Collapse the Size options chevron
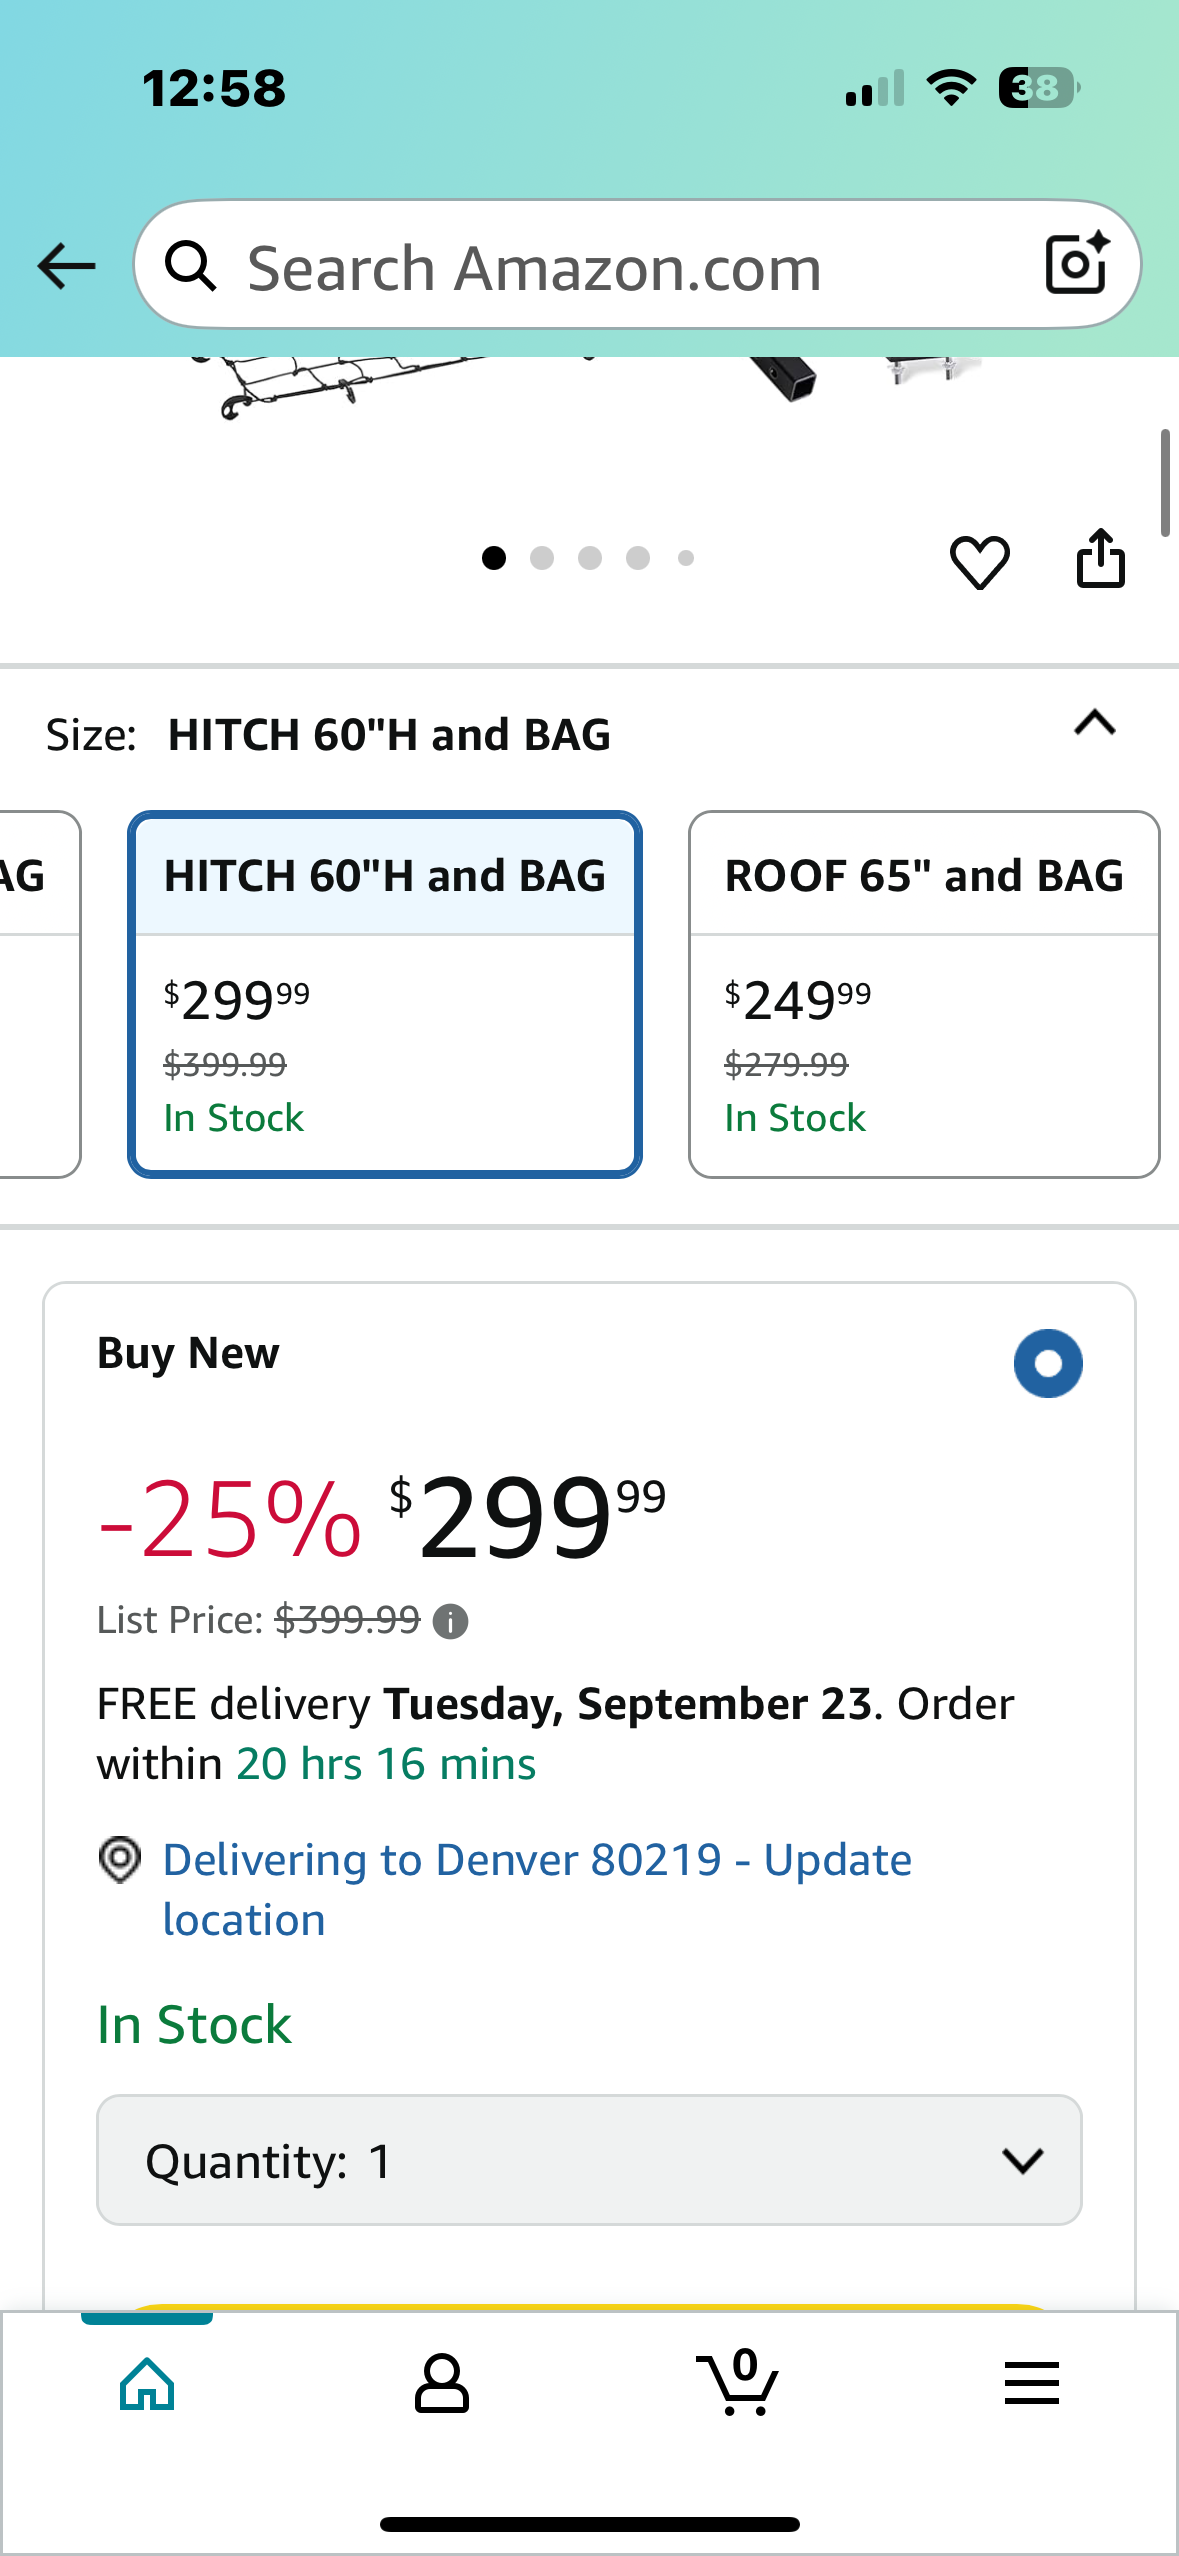This screenshot has height=2556, width=1179. [1095, 723]
